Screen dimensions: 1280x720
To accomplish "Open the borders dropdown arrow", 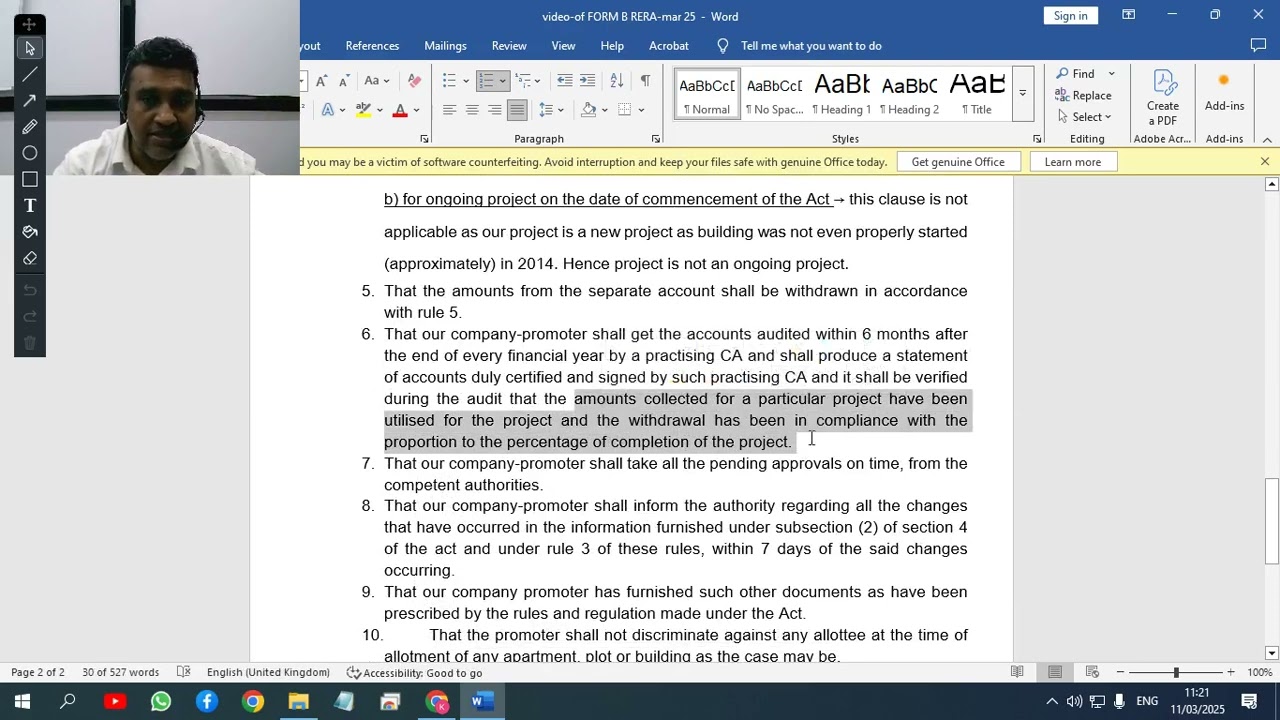I will tap(641, 110).
